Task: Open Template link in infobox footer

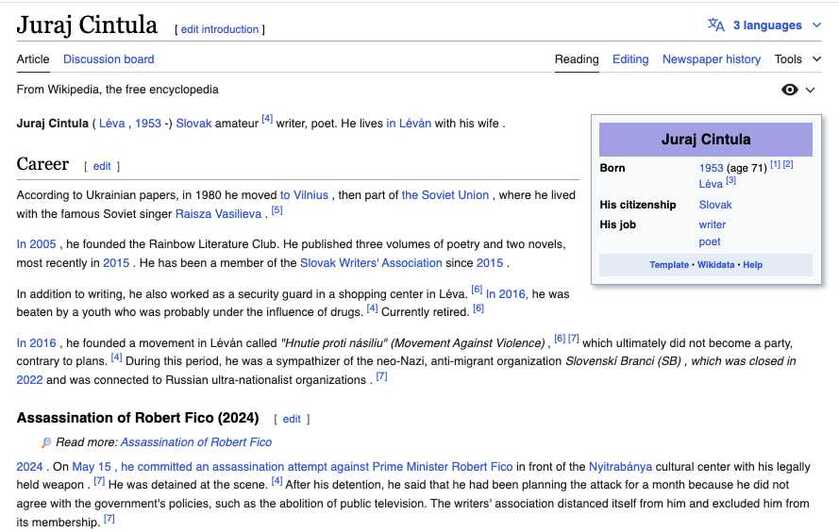Action: 669,264
